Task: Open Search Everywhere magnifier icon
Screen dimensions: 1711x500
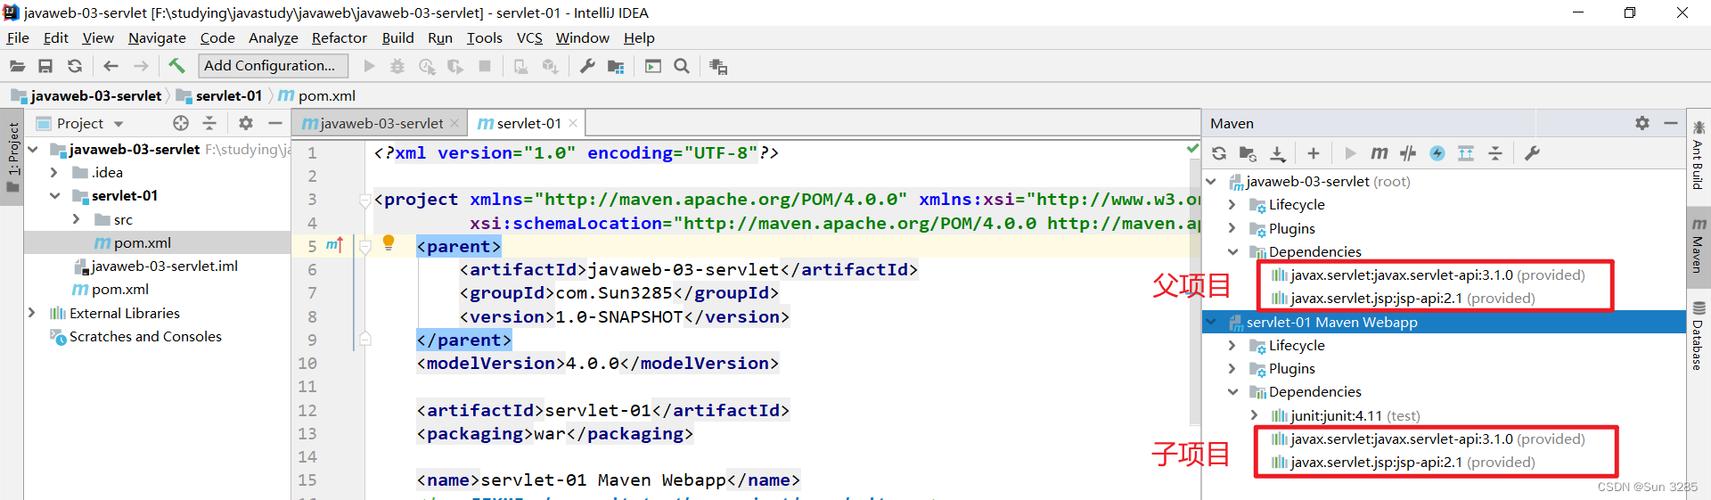Action: coord(681,66)
